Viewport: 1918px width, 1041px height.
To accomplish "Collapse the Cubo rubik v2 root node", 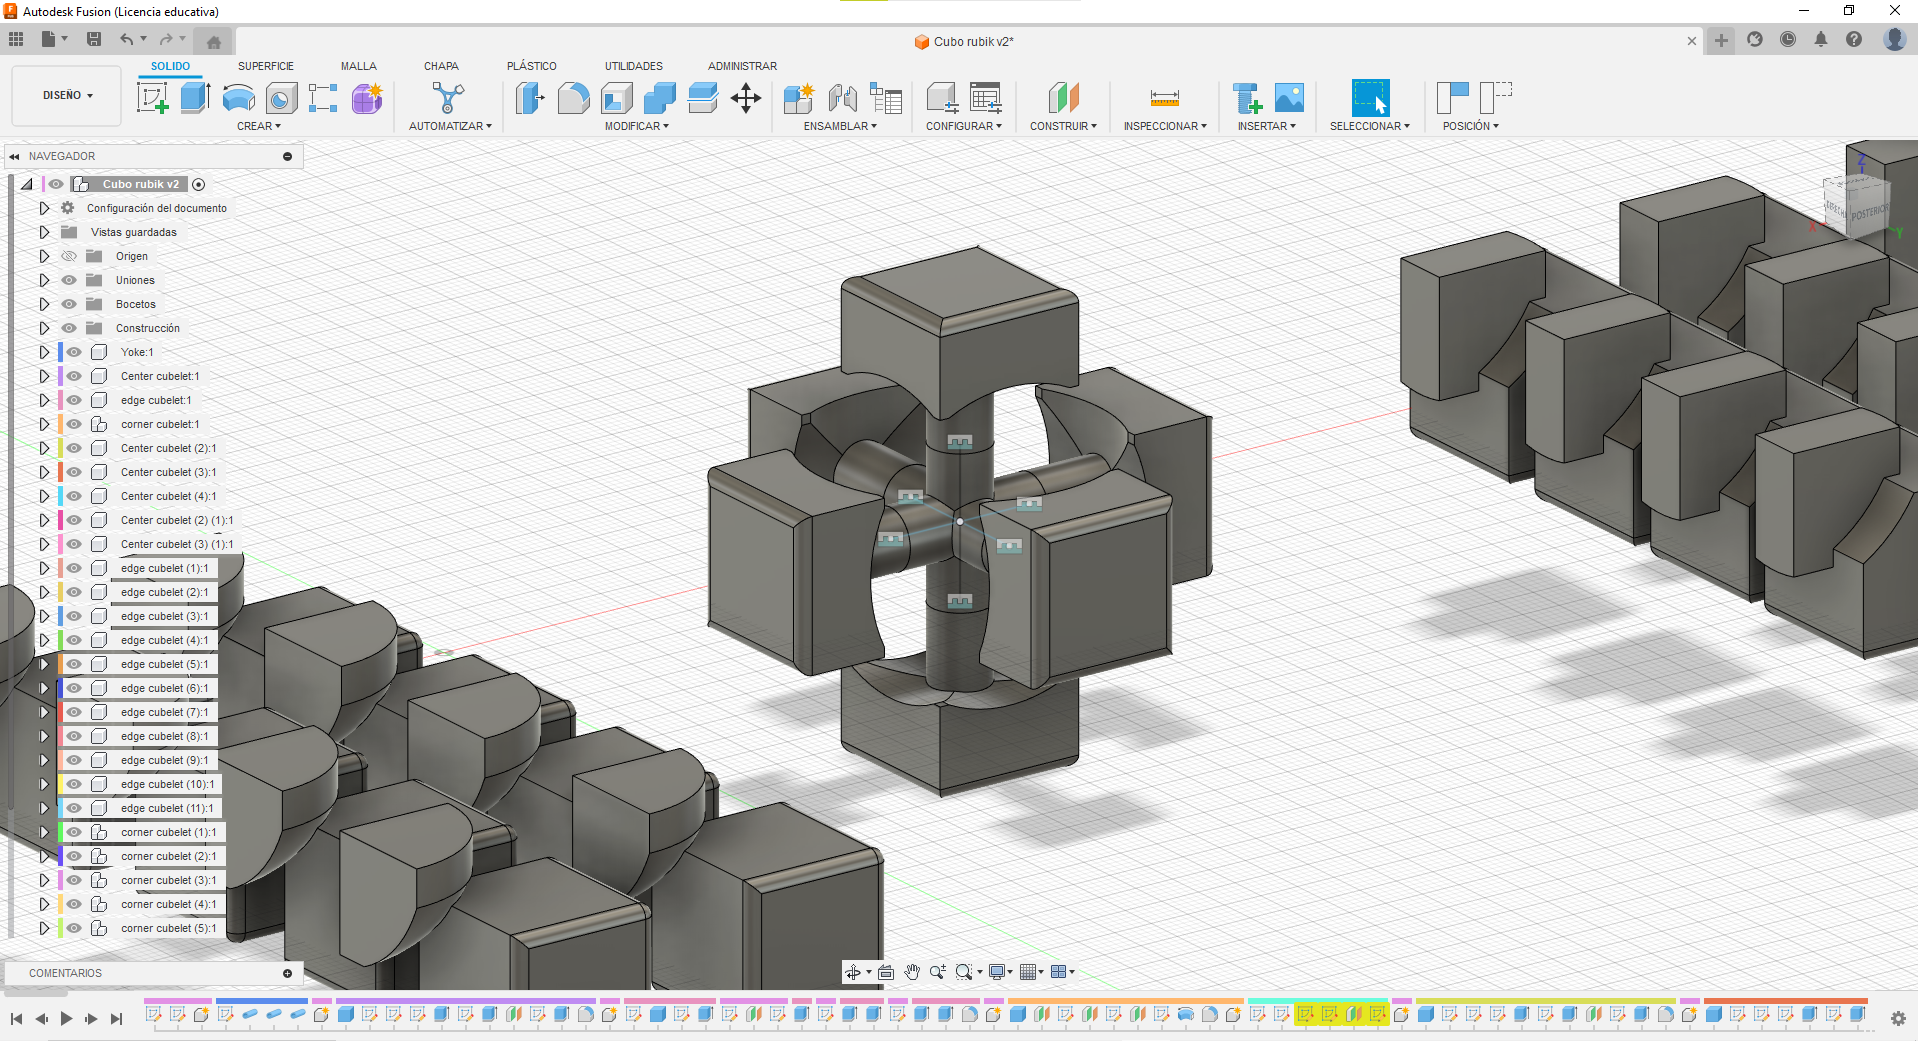I will [27, 184].
